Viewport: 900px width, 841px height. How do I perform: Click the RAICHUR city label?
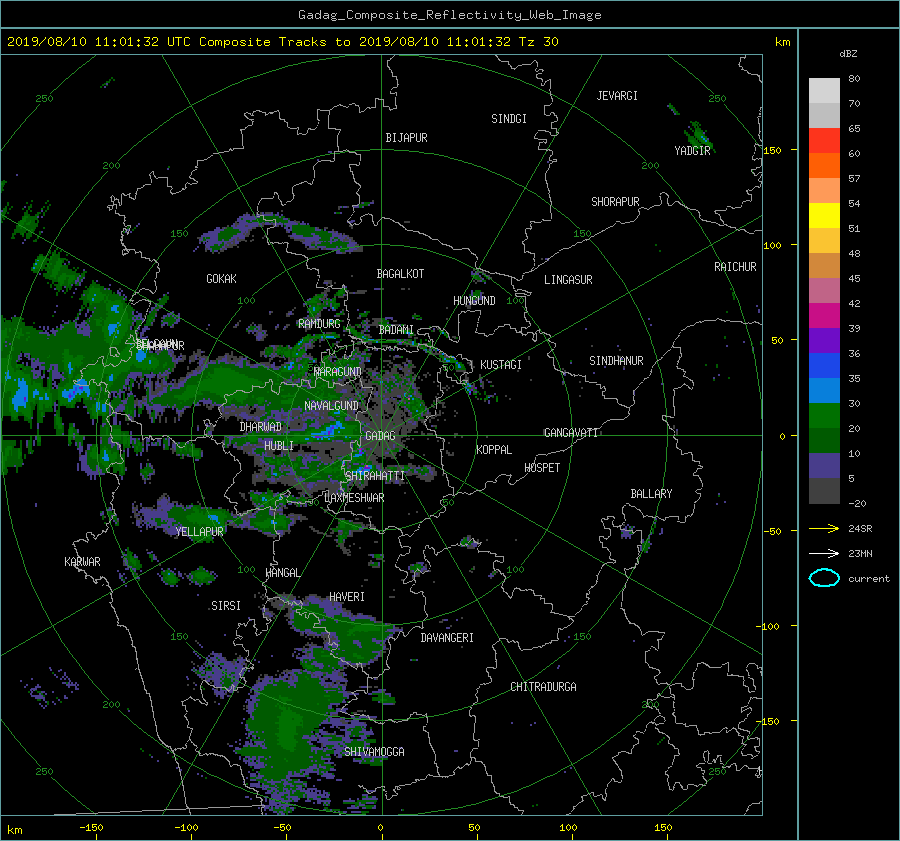point(735,267)
